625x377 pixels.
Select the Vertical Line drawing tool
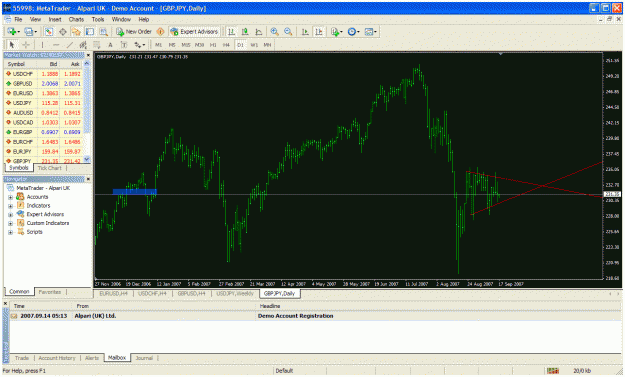pyautogui.click(x=42, y=45)
